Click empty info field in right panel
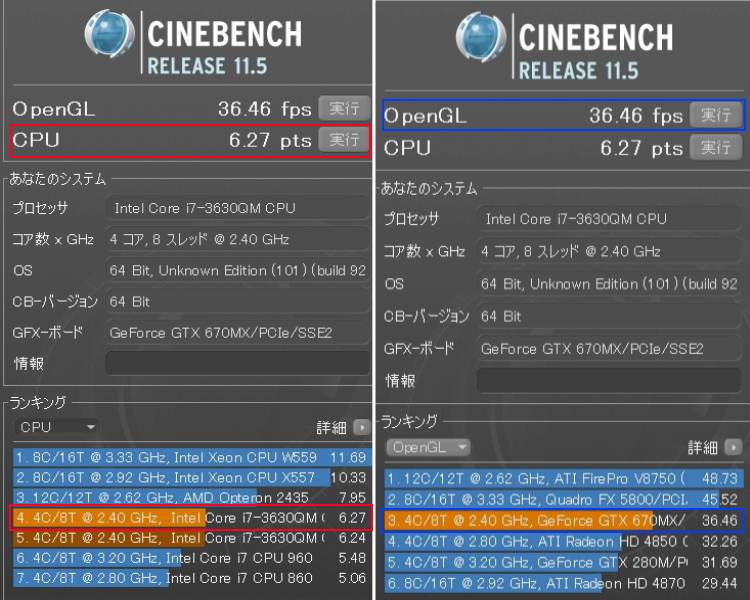Viewport: 750px width, 600px height. click(609, 380)
